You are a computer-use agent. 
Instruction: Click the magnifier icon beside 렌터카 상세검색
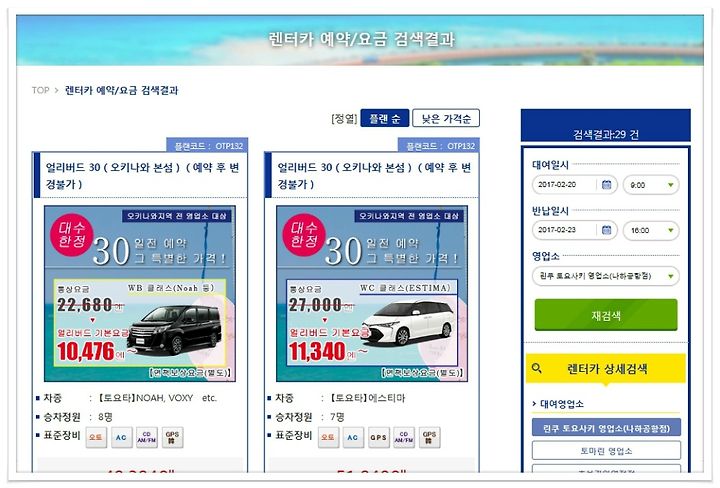536,368
